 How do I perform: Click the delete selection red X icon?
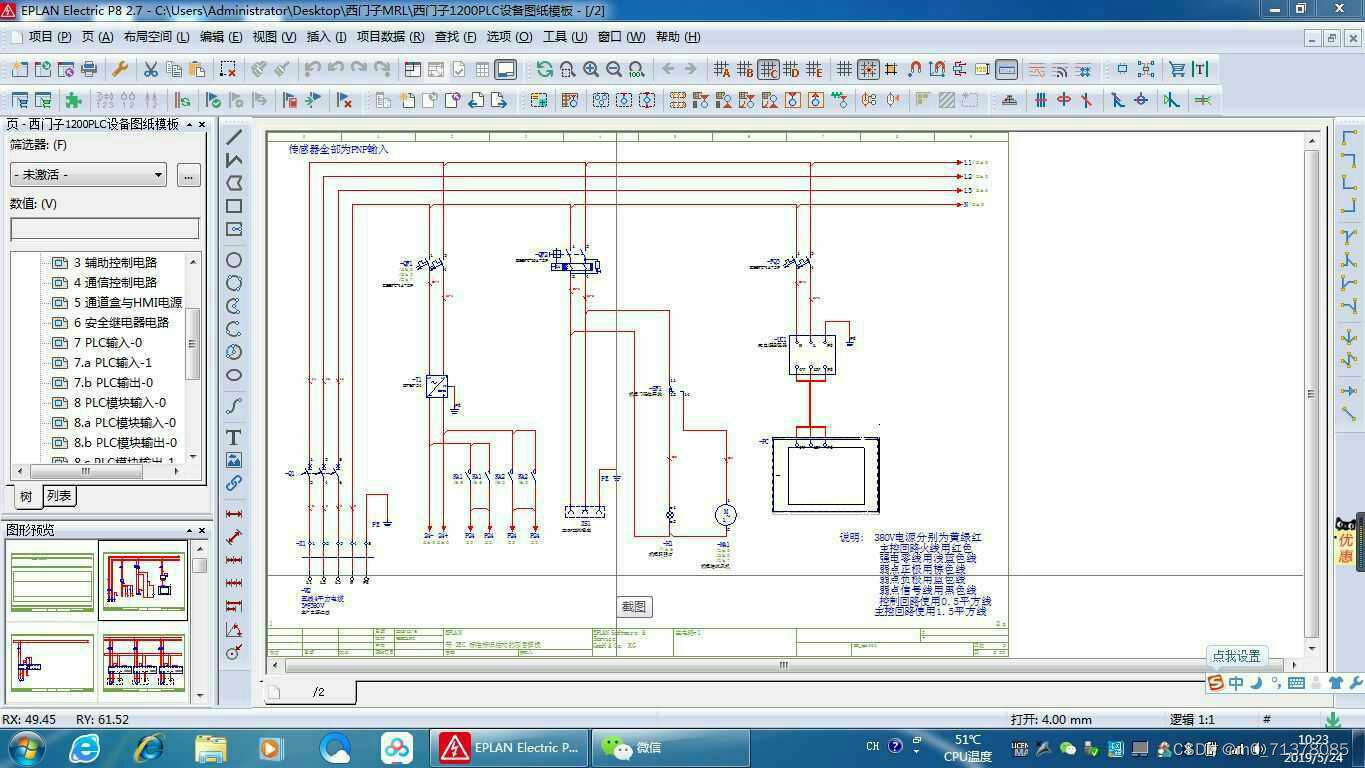coord(228,69)
